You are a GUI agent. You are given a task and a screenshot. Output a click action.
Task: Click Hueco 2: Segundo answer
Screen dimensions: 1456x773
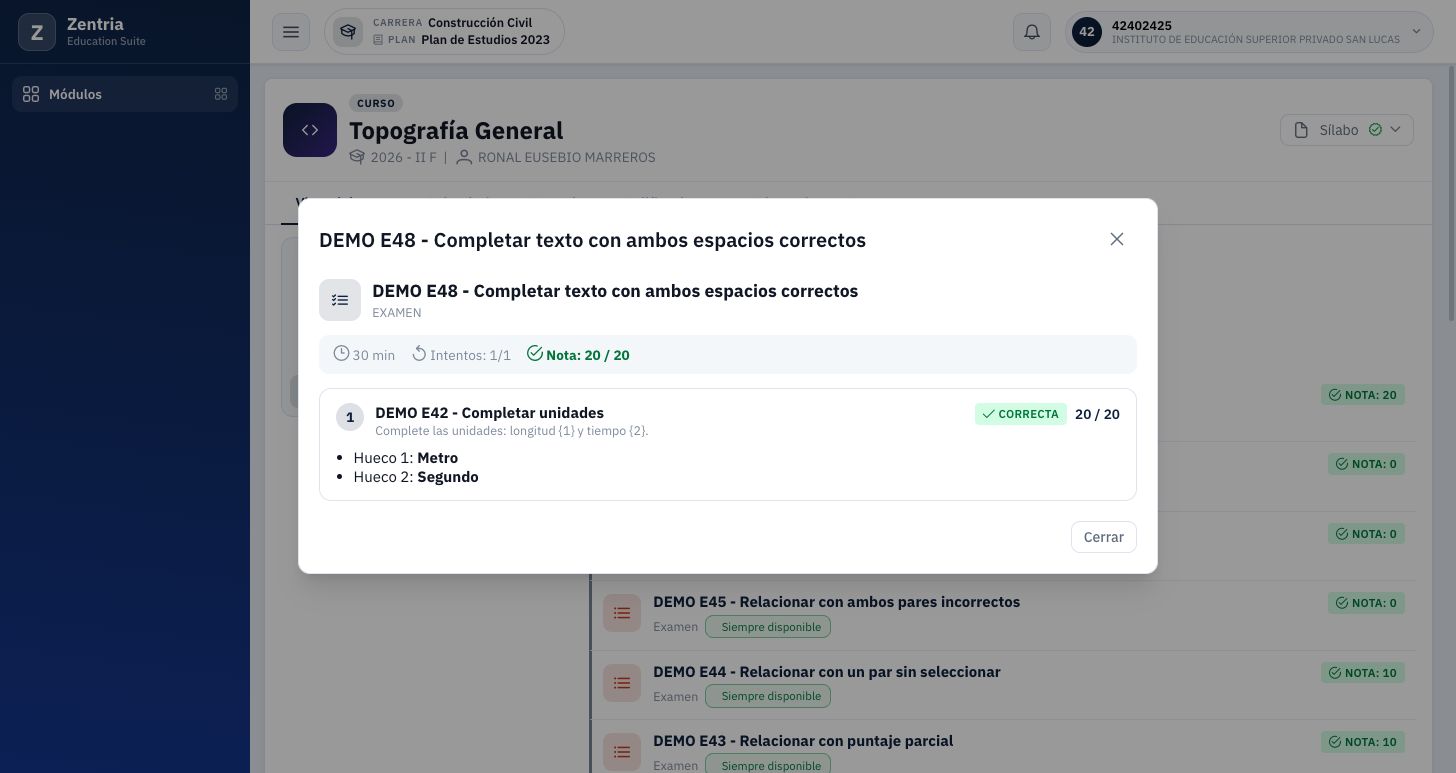(416, 477)
